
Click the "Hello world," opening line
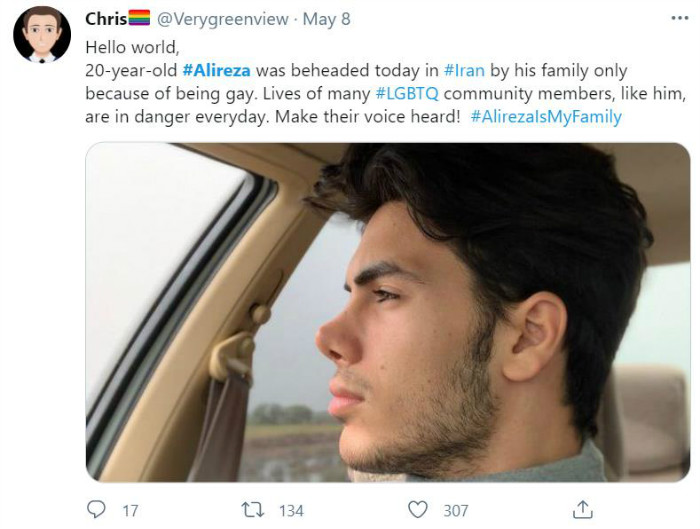(131, 47)
